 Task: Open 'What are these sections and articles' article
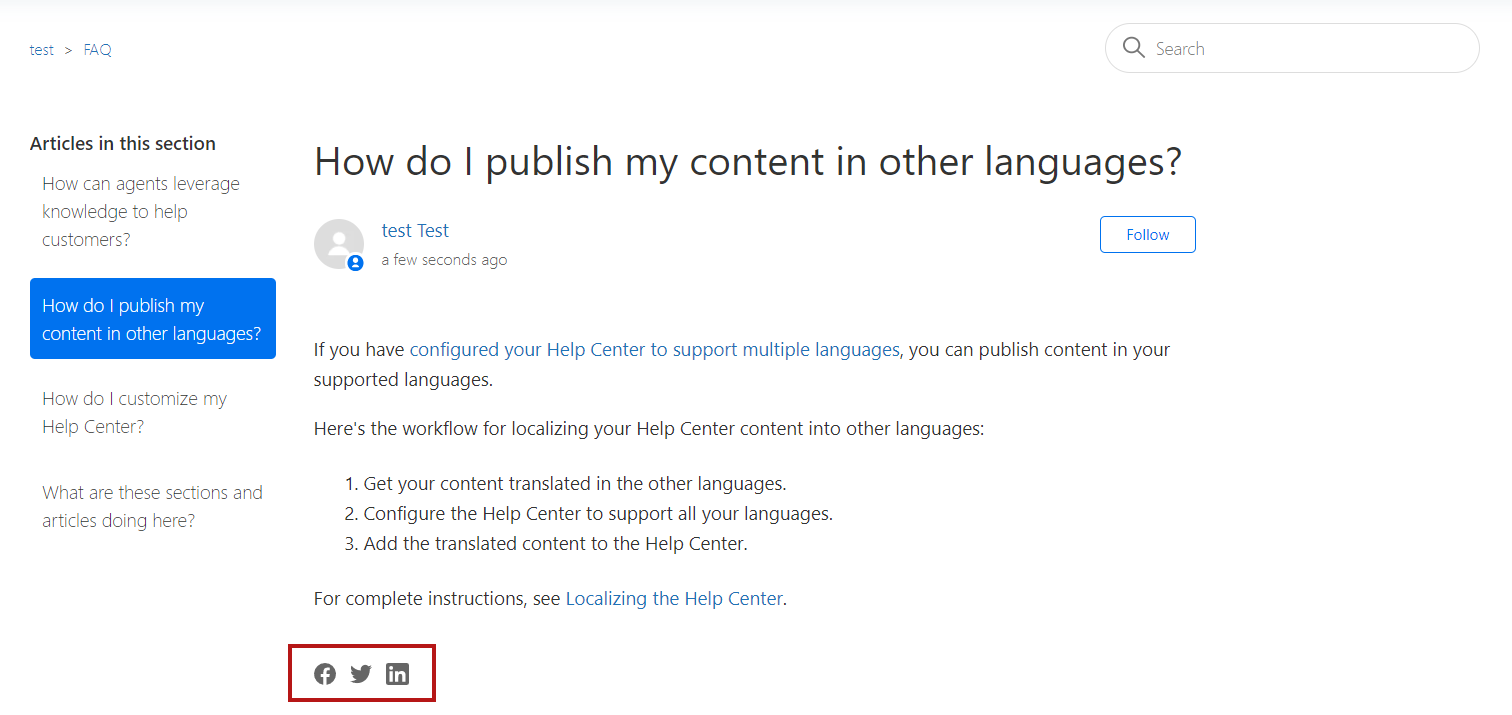[152, 507]
